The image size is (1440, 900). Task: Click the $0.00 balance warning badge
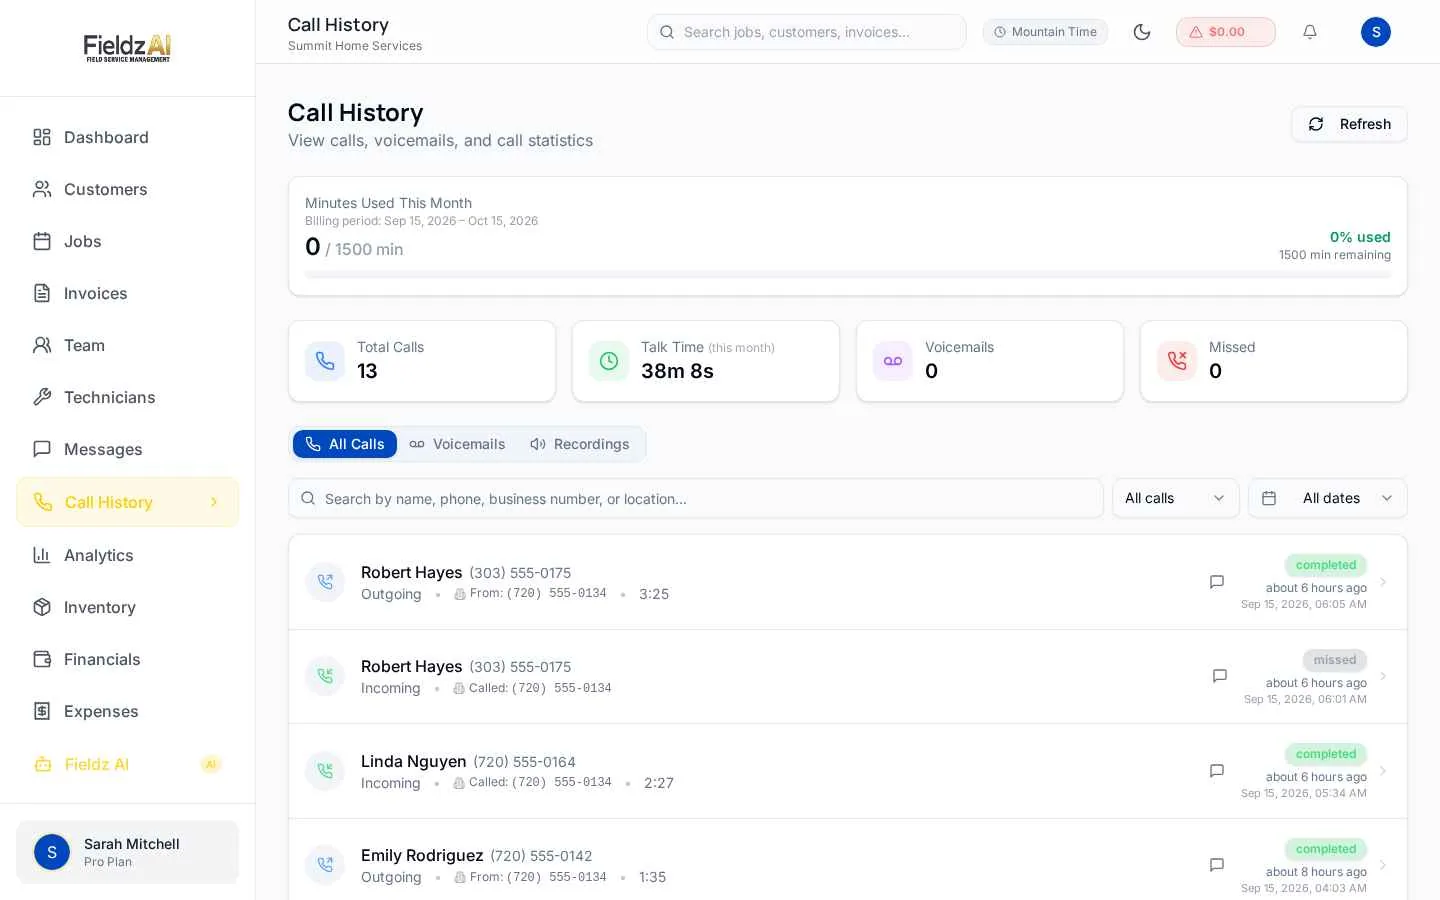pos(1226,32)
